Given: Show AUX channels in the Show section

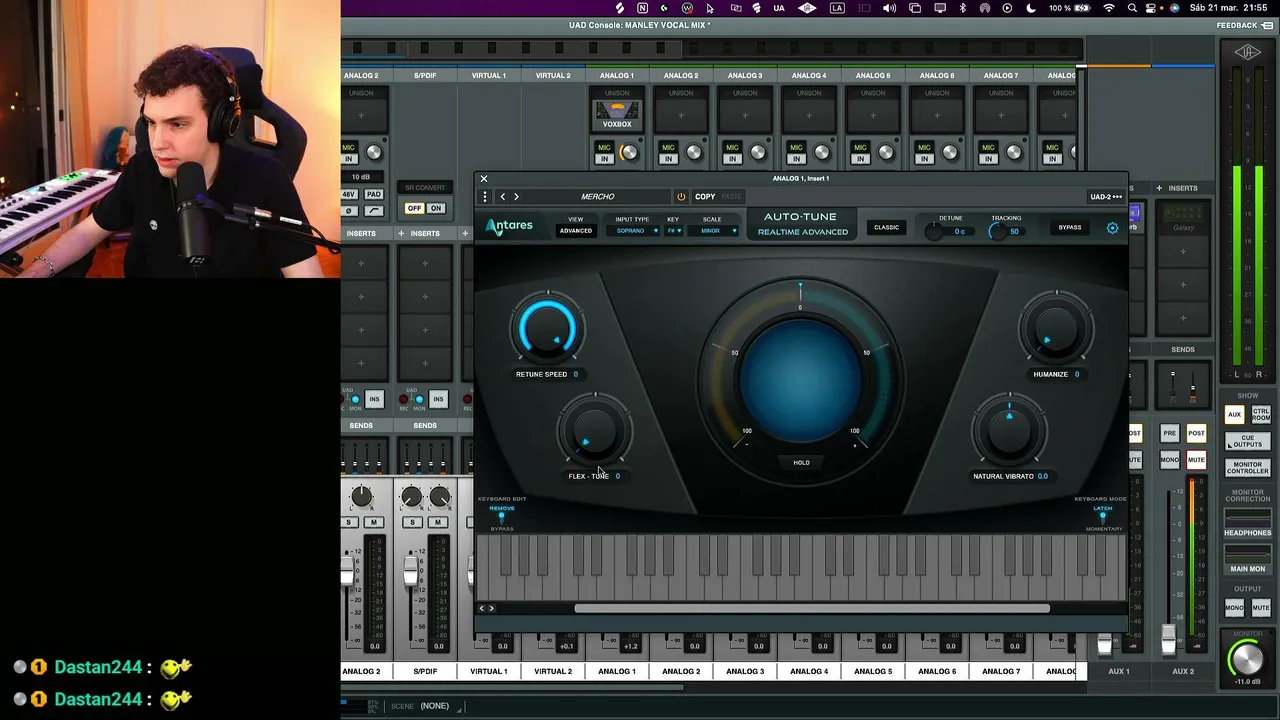Looking at the screenshot, I should click(1234, 414).
